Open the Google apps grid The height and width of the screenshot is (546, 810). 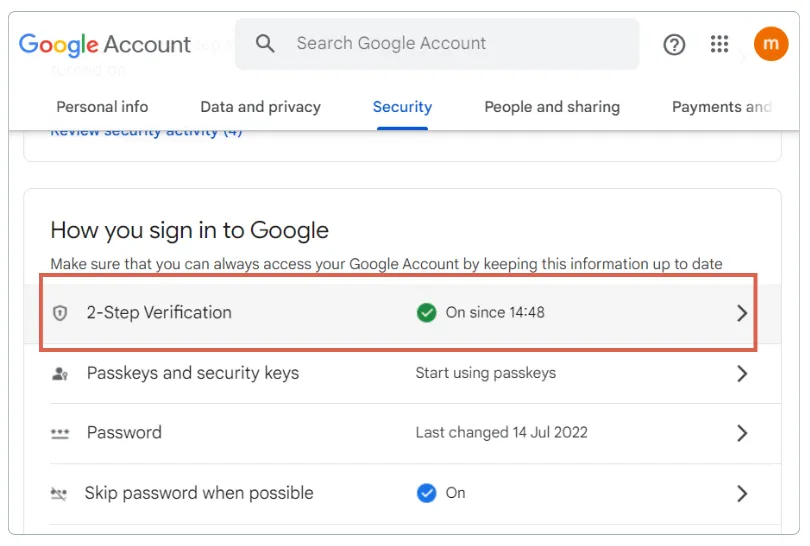point(719,44)
